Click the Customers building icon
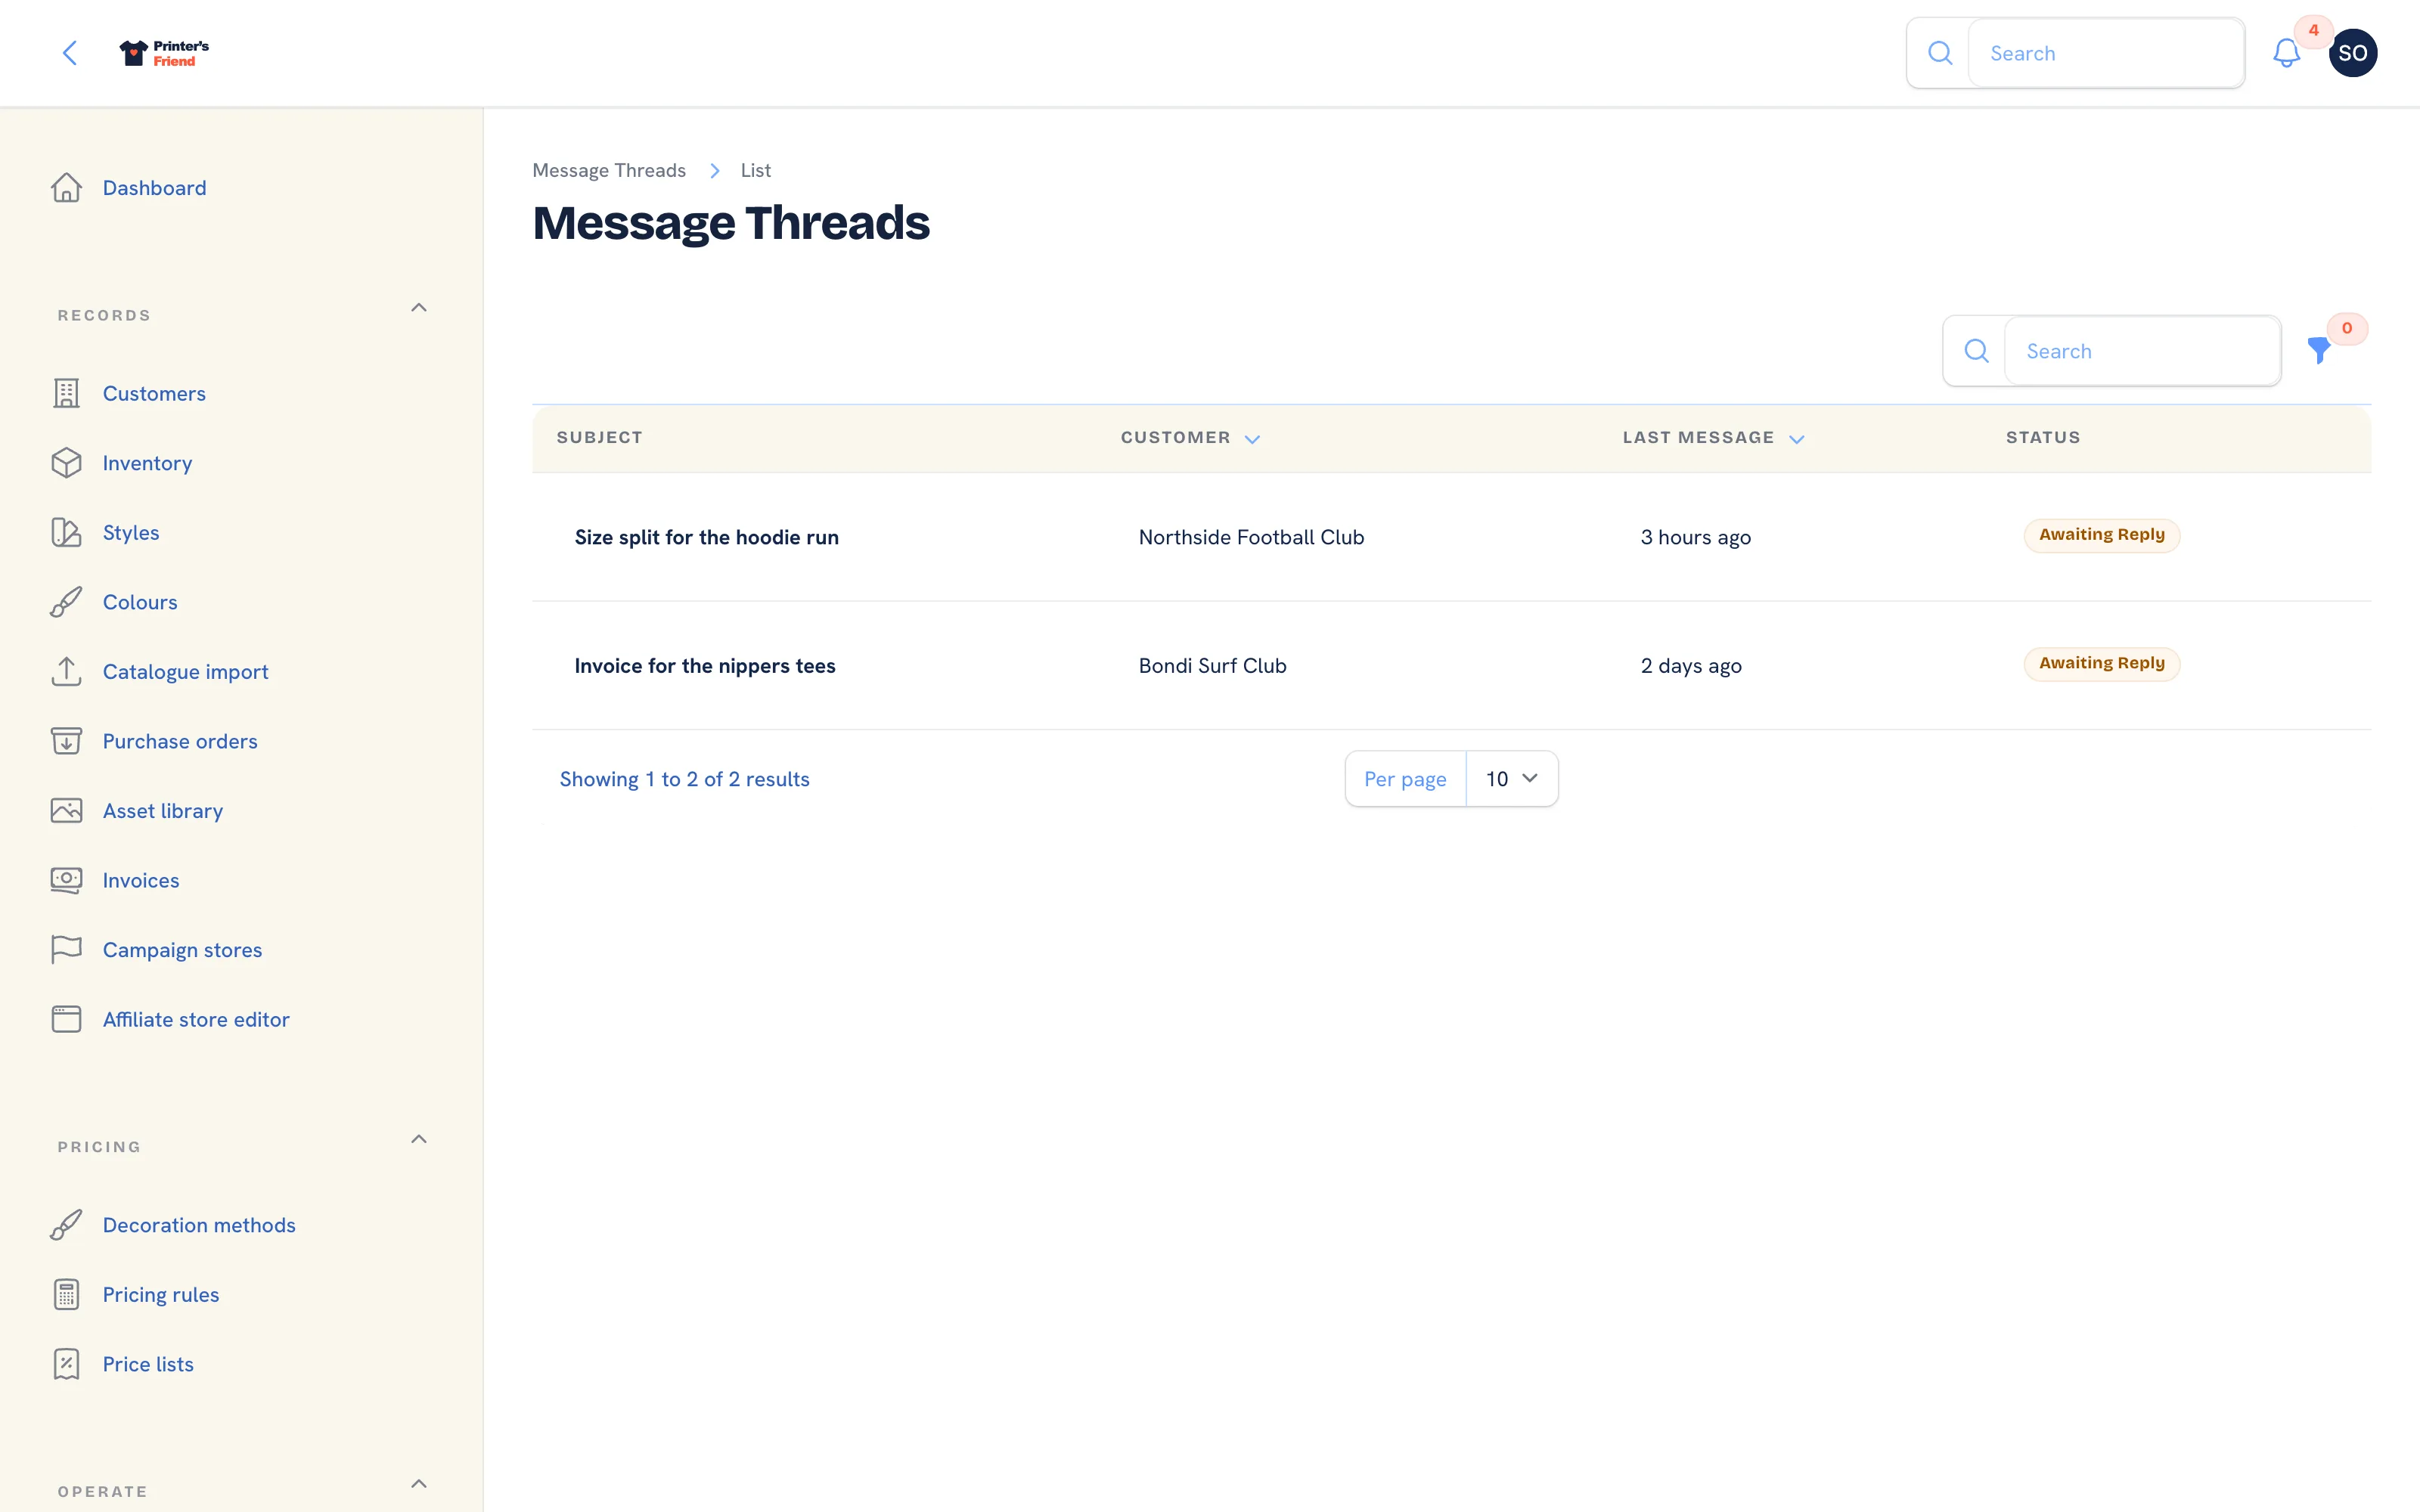 [66, 393]
